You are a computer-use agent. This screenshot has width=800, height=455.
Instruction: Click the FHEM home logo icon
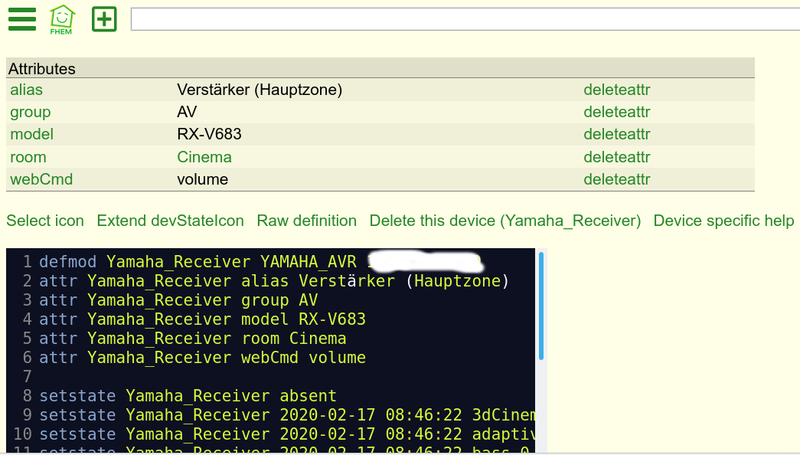tap(62, 19)
